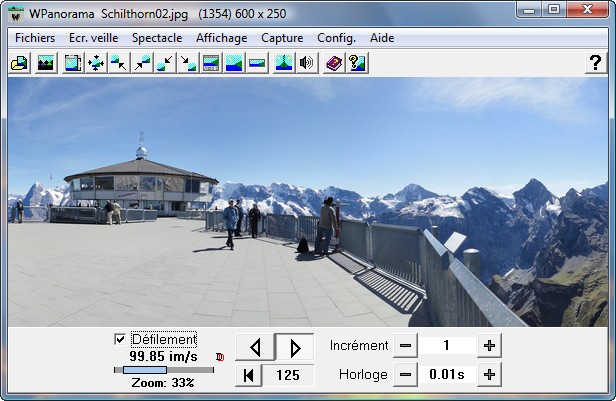Click the large question mark button

[x=596, y=63]
